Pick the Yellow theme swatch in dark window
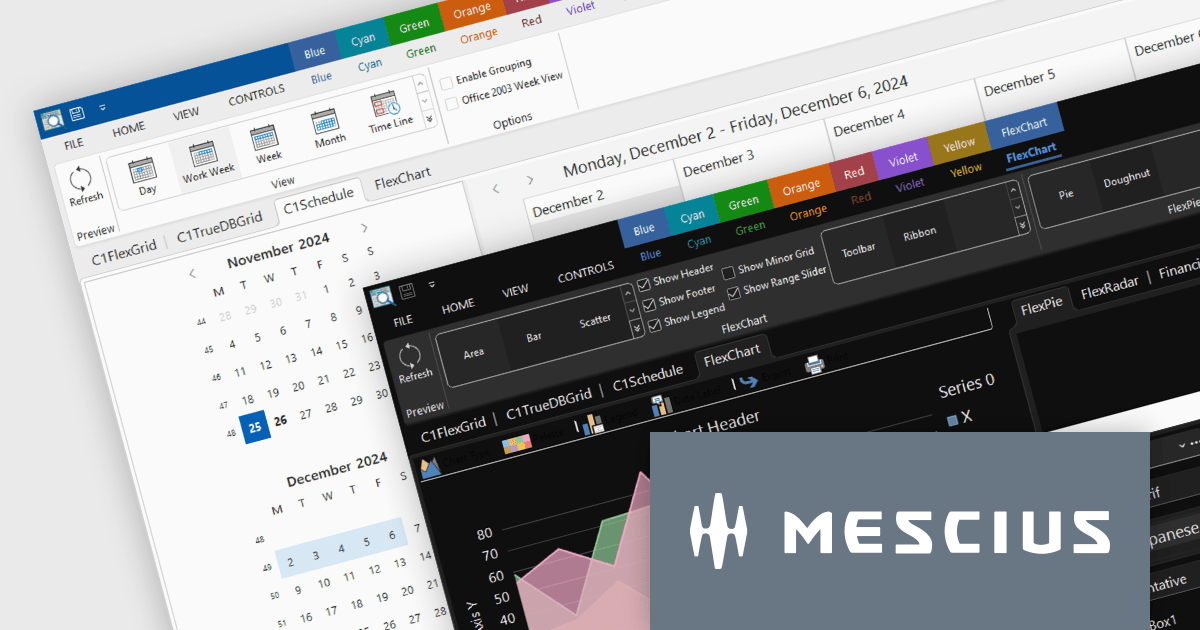The image size is (1200, 630). (958, 145)
